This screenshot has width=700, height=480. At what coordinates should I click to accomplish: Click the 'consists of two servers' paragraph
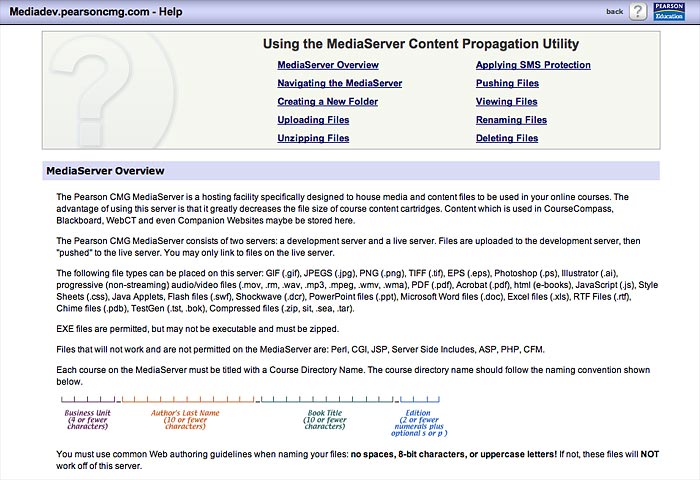(x=348, y=247)
